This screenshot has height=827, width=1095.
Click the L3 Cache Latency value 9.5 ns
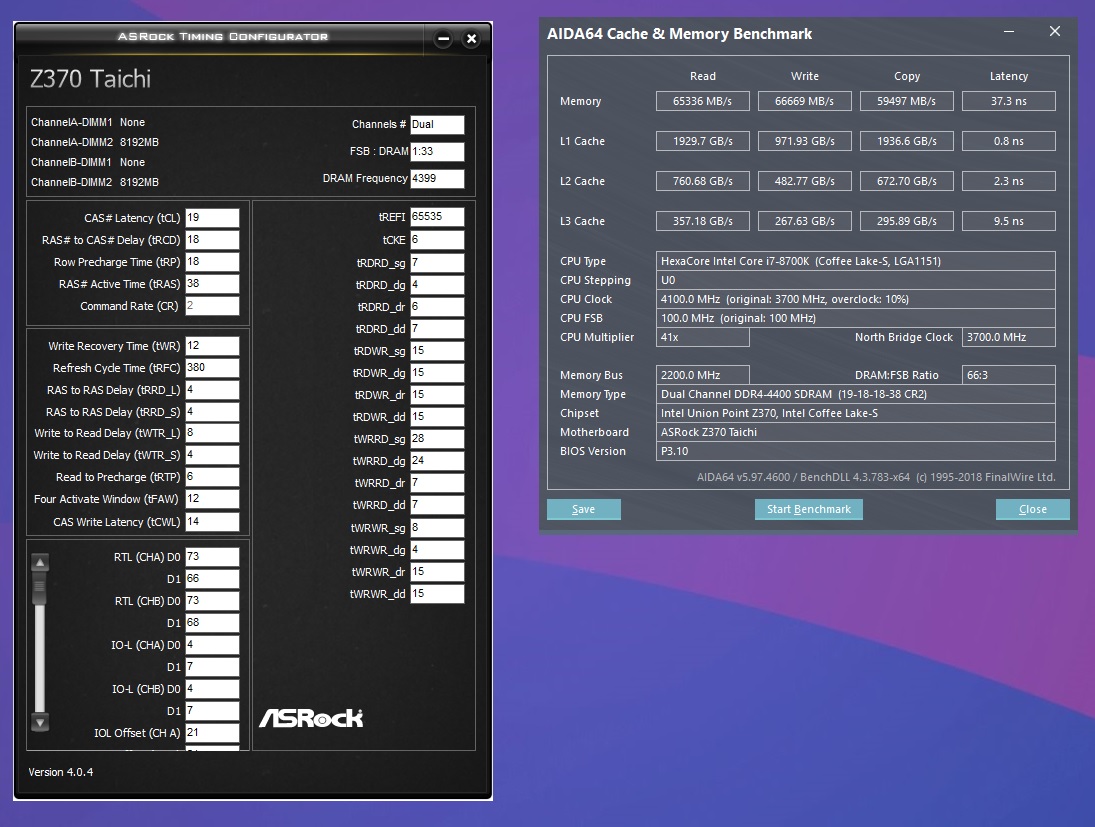pos(1008,221)
